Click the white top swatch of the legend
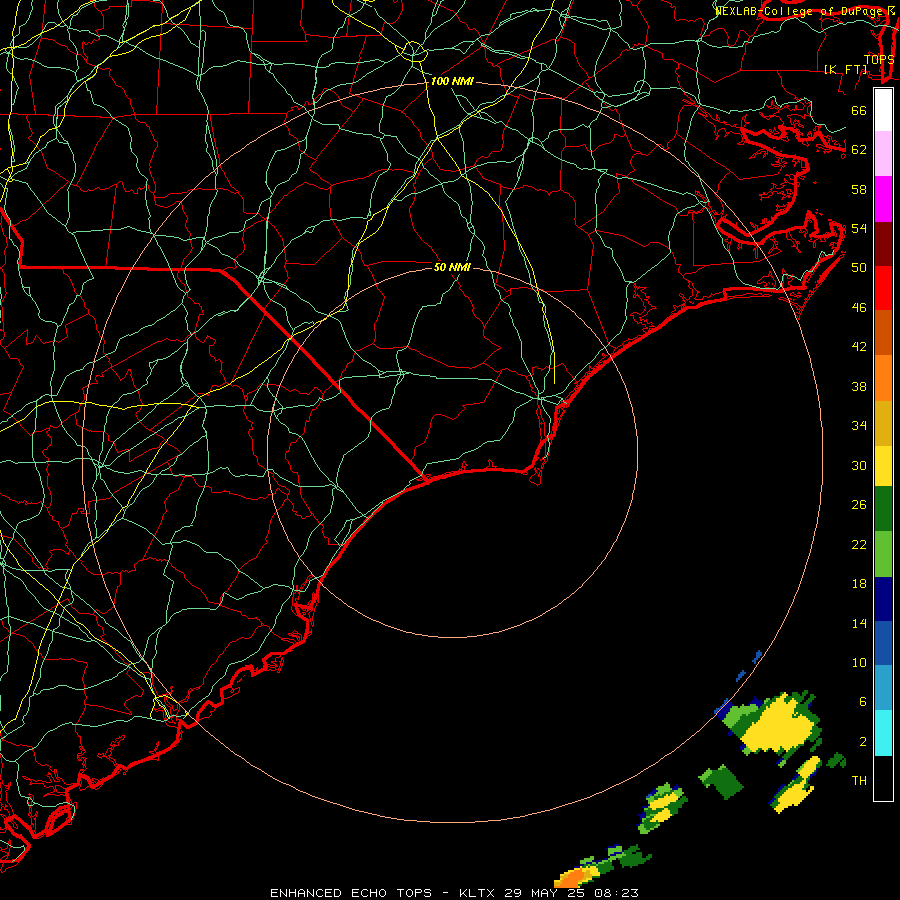Viewport: 900px width, 900px height. pyautogui.click(x=883, y=110)
